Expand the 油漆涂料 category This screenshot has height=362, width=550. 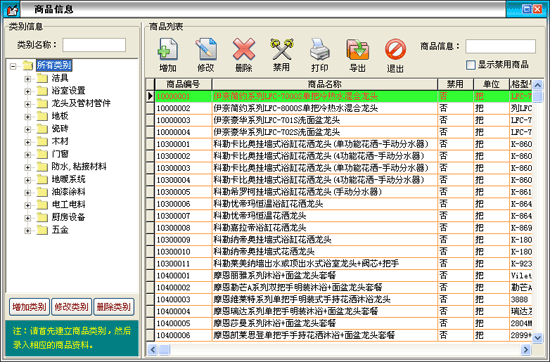(28, 193)
